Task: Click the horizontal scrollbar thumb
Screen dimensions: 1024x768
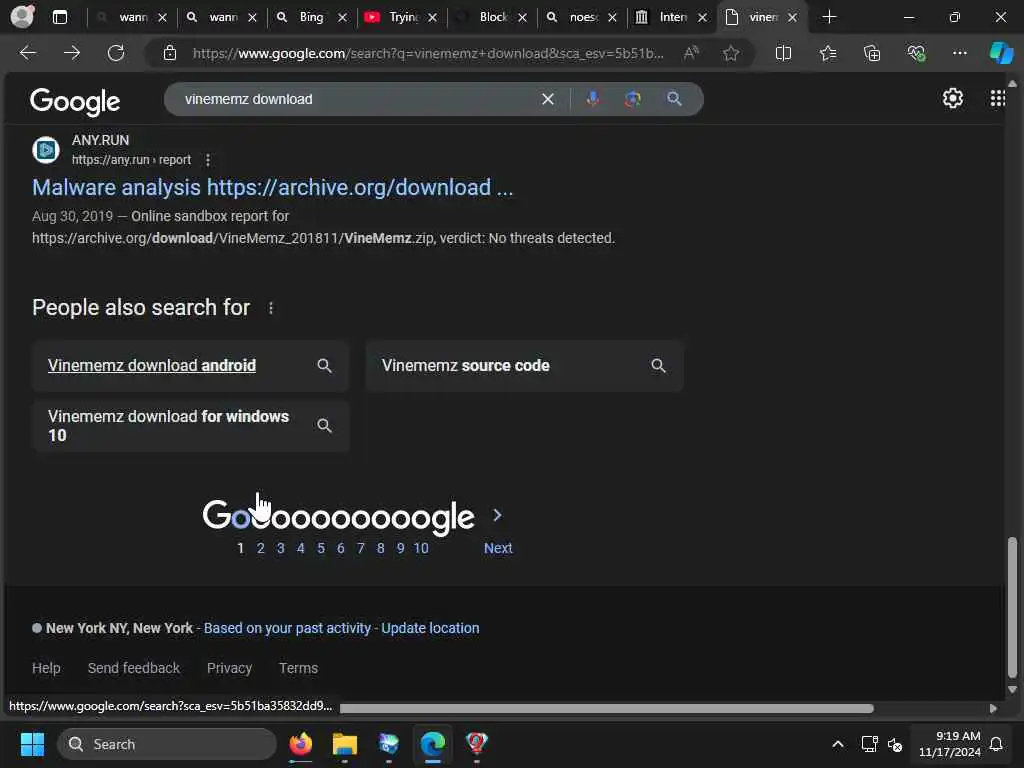Action: click(607, 709)
